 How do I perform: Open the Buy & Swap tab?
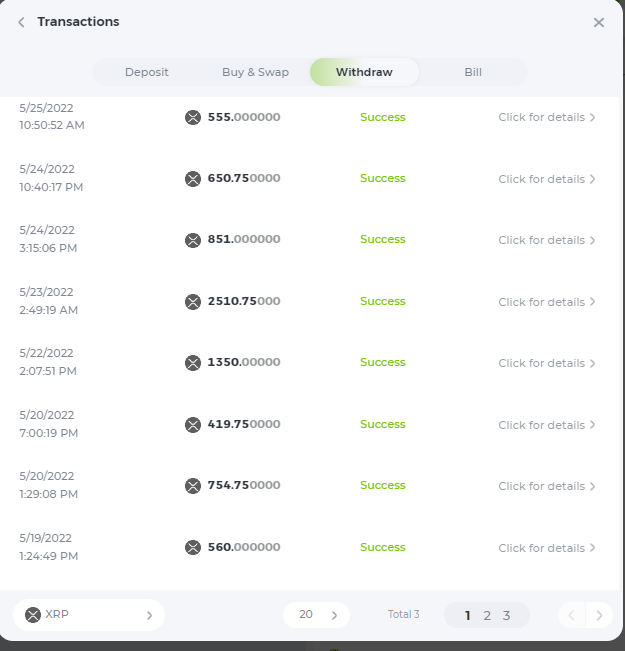(255, 72)
